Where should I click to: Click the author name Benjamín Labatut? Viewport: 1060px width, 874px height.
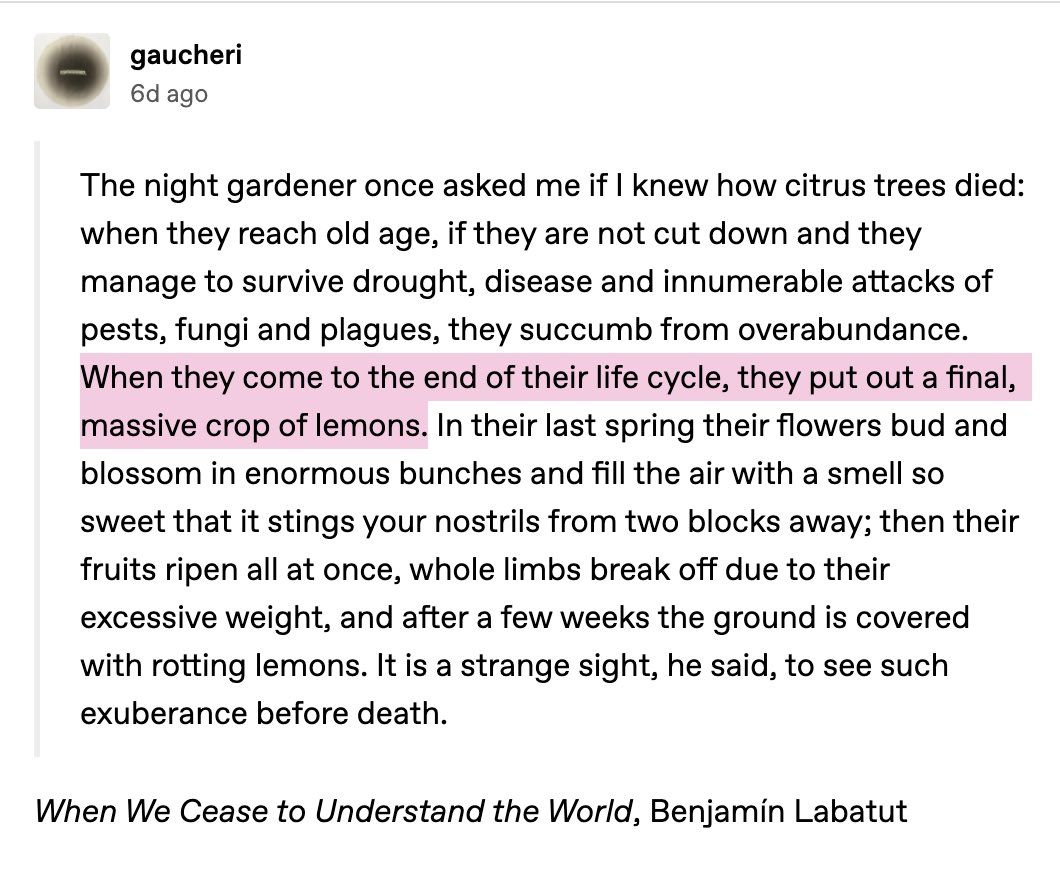pyautogui.click(x=778, y=810)
